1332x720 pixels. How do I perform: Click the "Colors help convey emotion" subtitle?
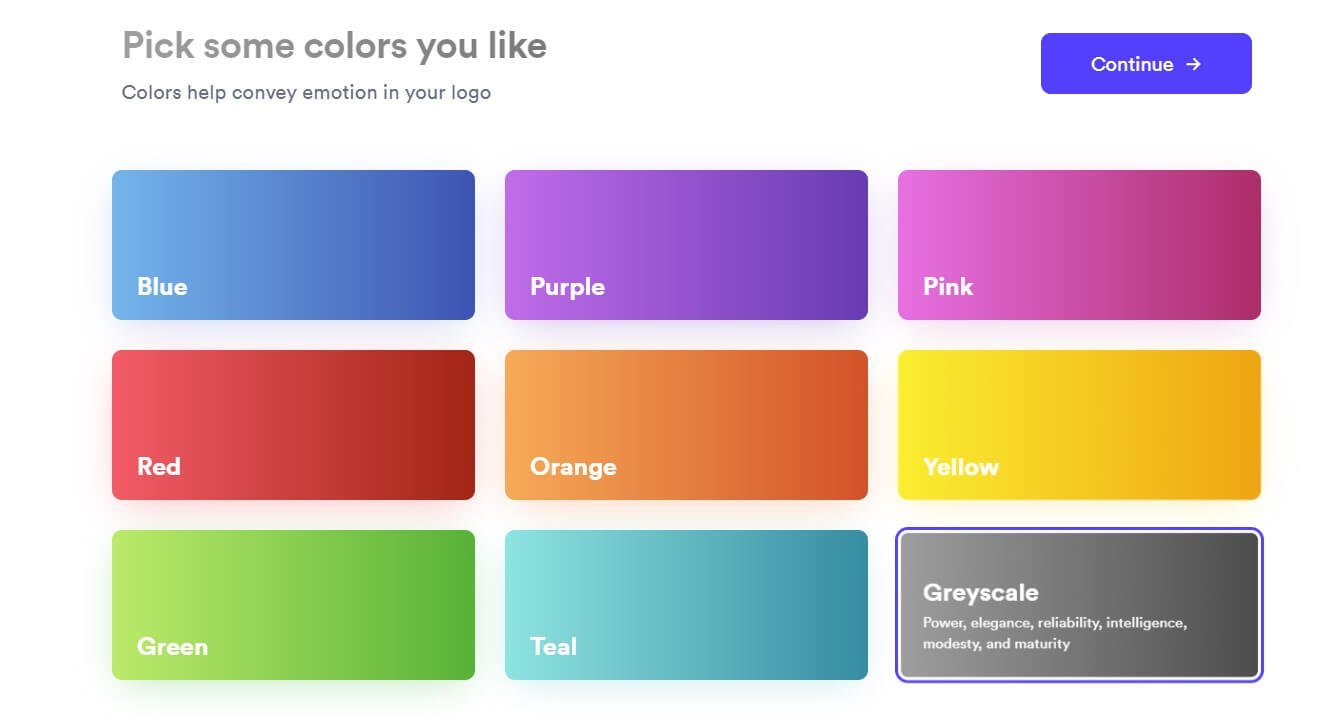pos(306,93)
